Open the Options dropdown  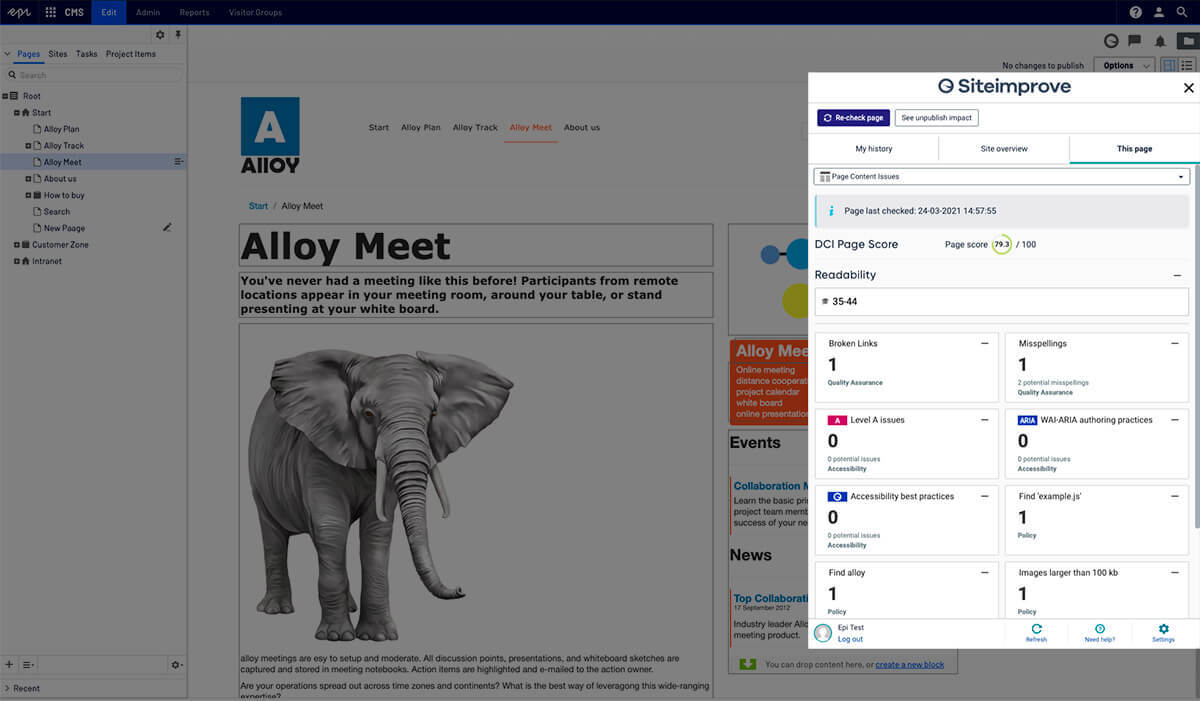click(x=1125, y=65)
